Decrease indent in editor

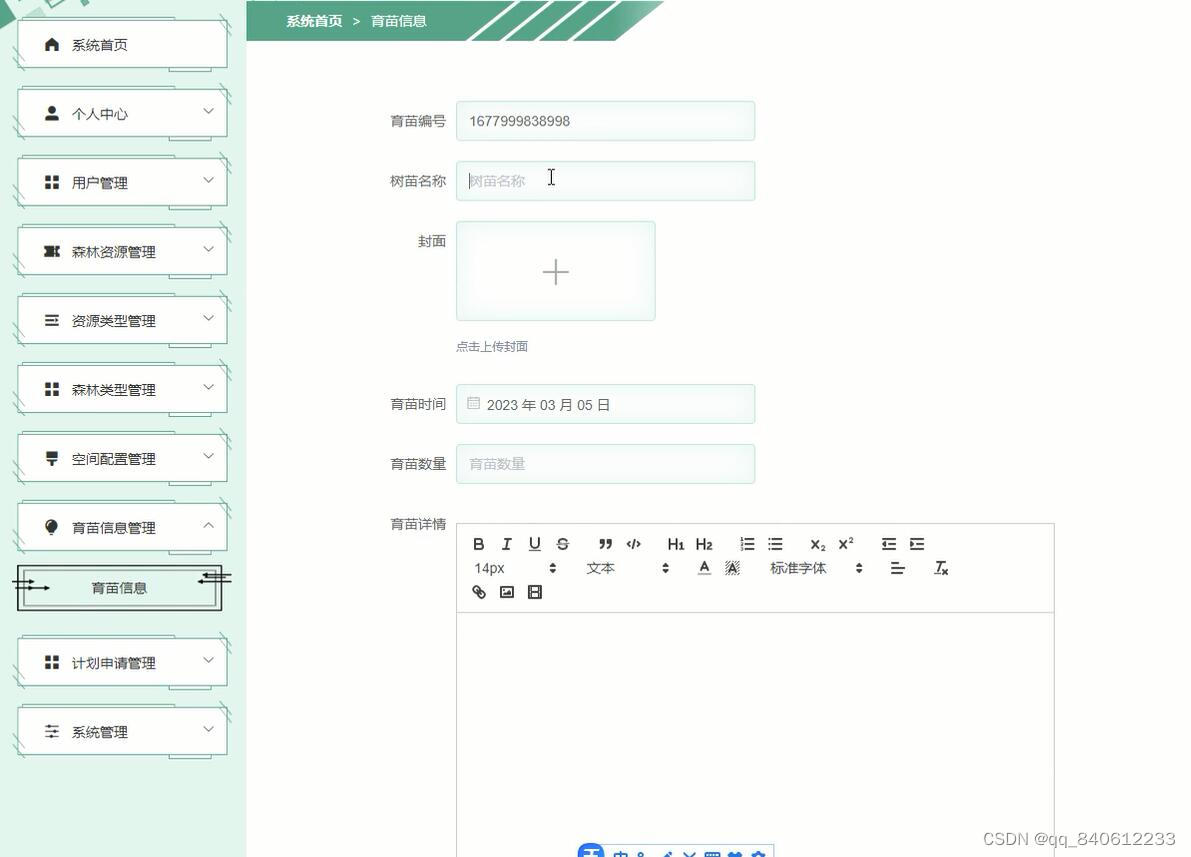pos(889,544)
